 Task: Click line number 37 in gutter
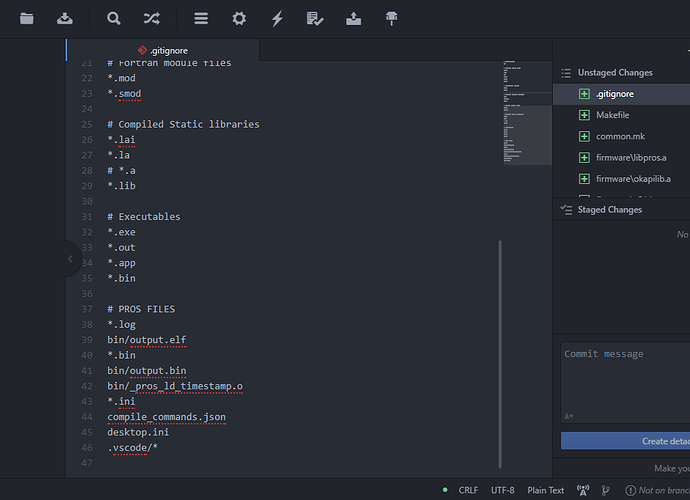click(x=87, y=309)
